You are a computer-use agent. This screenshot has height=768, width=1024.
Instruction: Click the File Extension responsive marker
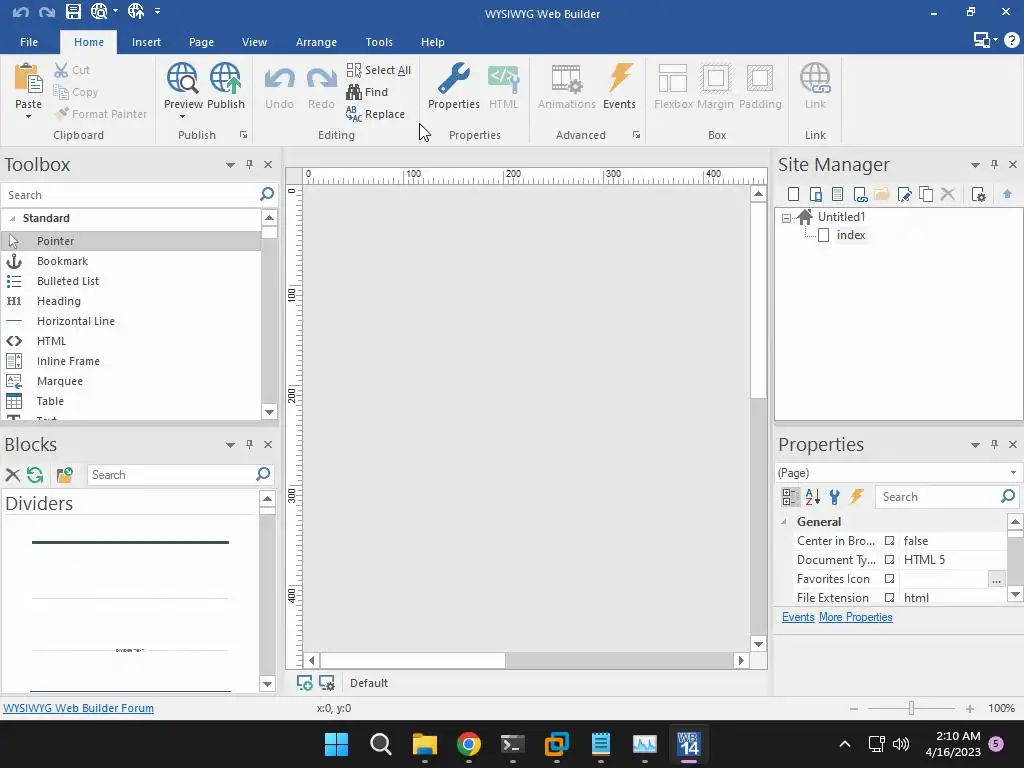pos(889,598)
